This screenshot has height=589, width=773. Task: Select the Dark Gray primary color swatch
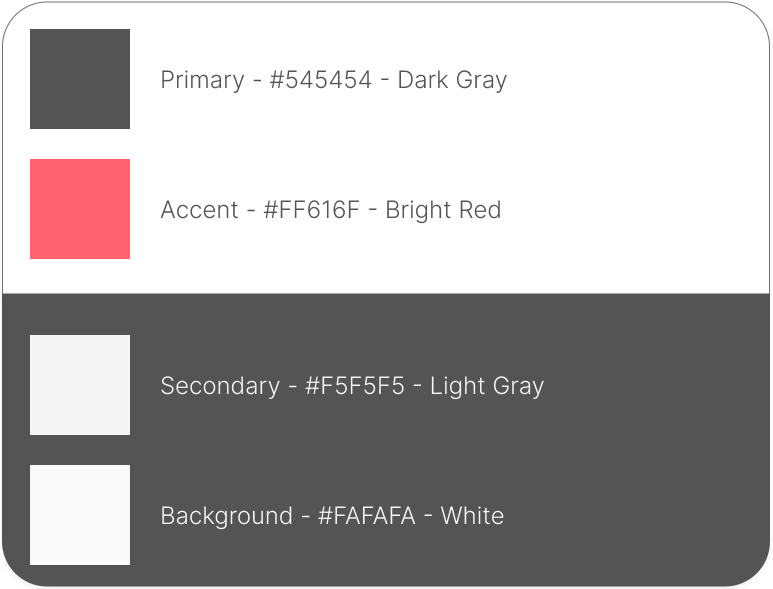click(80, 79)
